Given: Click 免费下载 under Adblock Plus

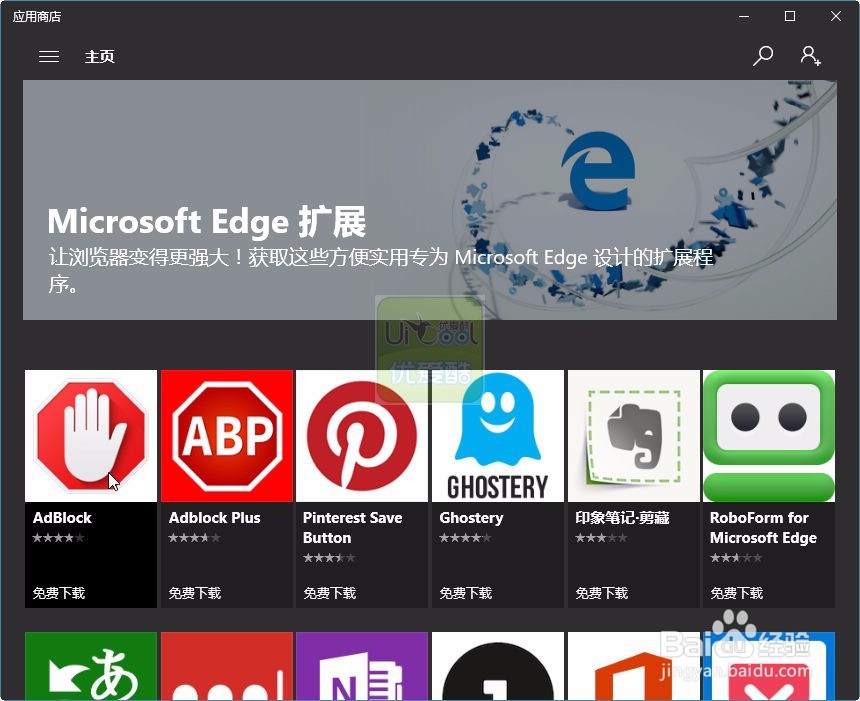Looking at the screenshot, I should pyautogui.click(x=195, y=593).
